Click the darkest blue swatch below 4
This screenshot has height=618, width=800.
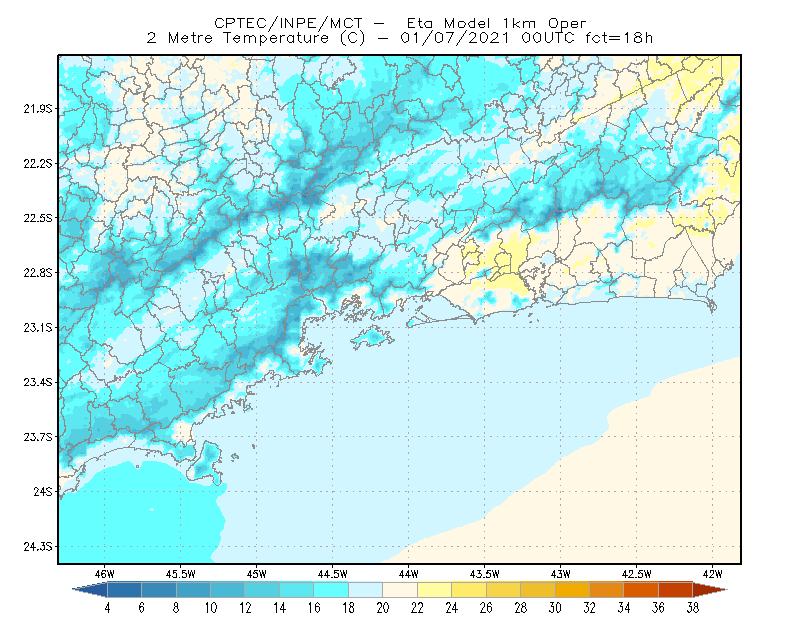tap(91, 589)
